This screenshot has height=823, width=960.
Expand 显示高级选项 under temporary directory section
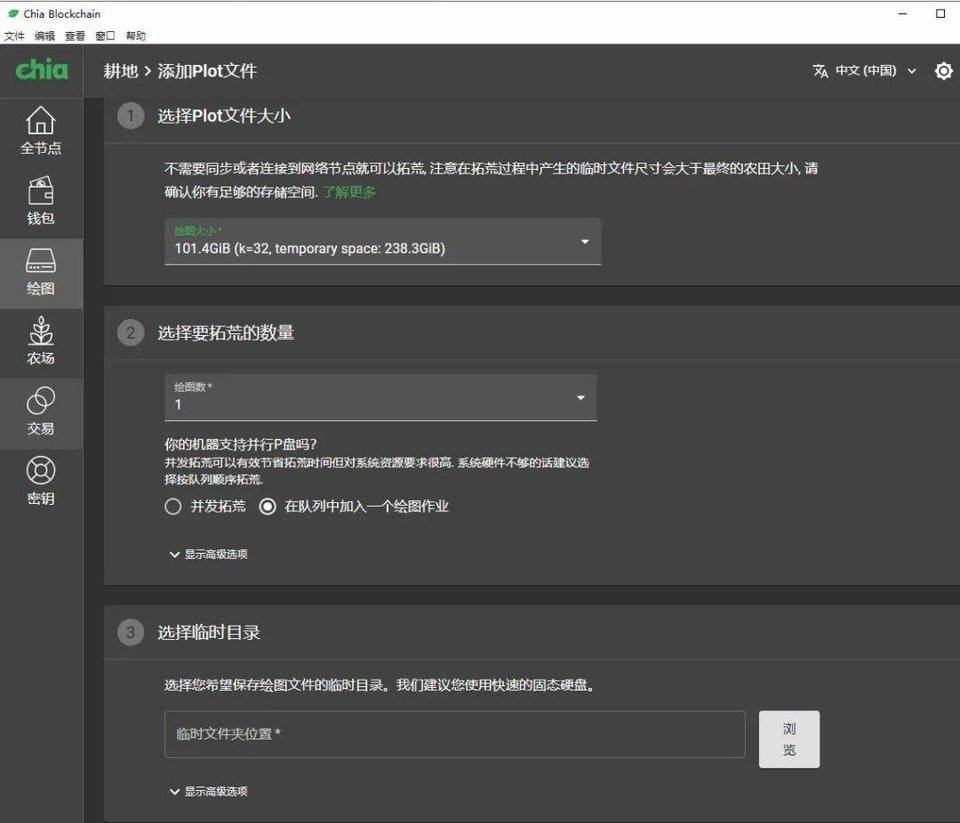(x=209, y=791)
